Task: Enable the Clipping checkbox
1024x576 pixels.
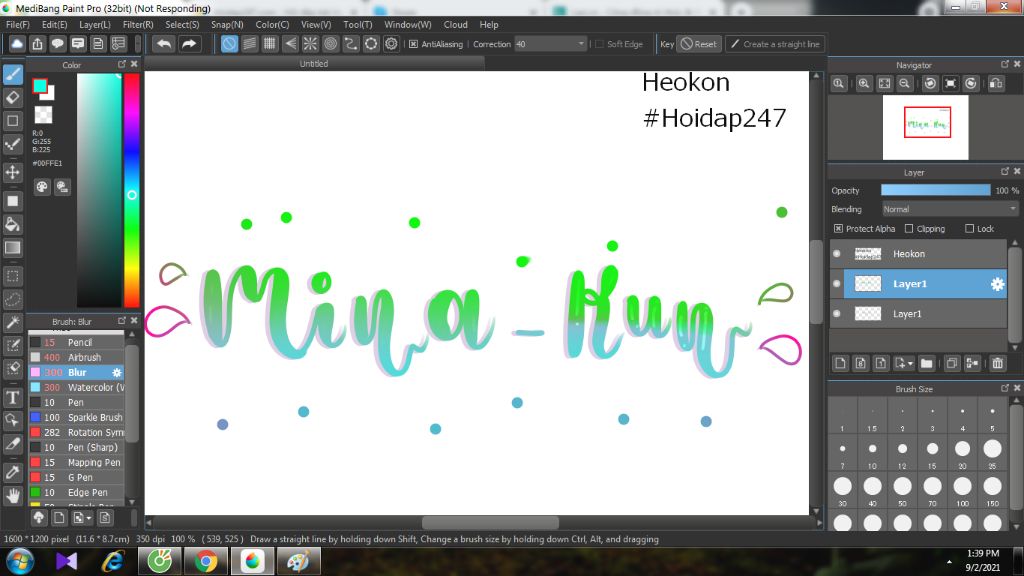Action: point(909,229)
